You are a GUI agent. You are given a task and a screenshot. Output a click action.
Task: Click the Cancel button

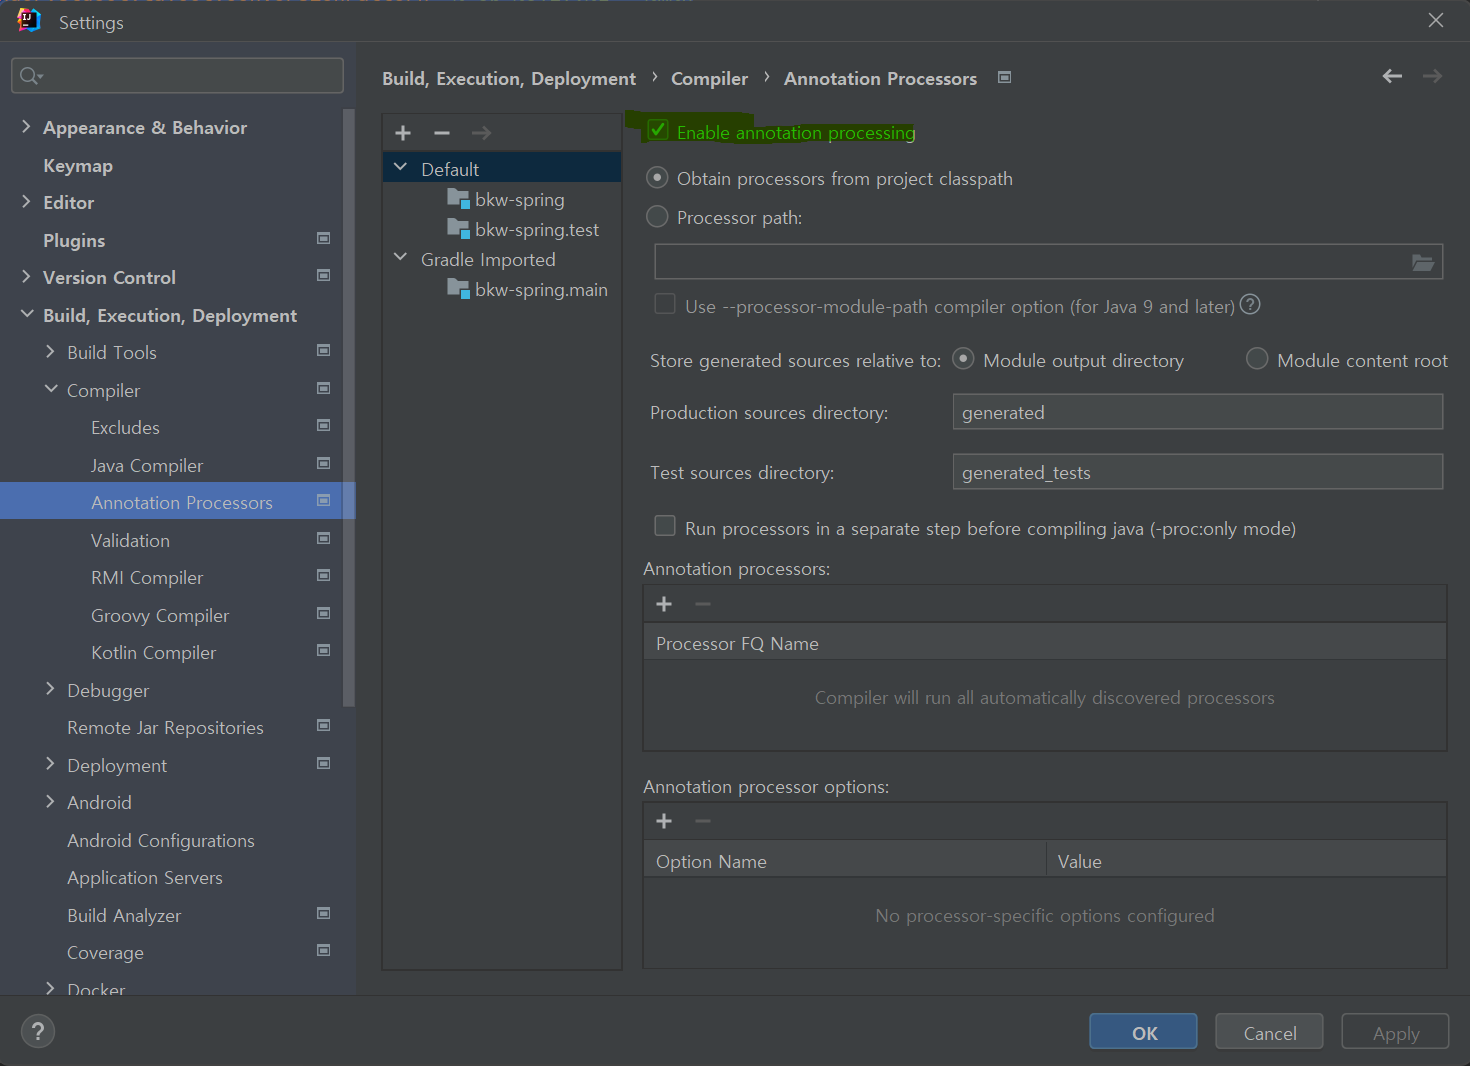[x=1269, y=1032]
